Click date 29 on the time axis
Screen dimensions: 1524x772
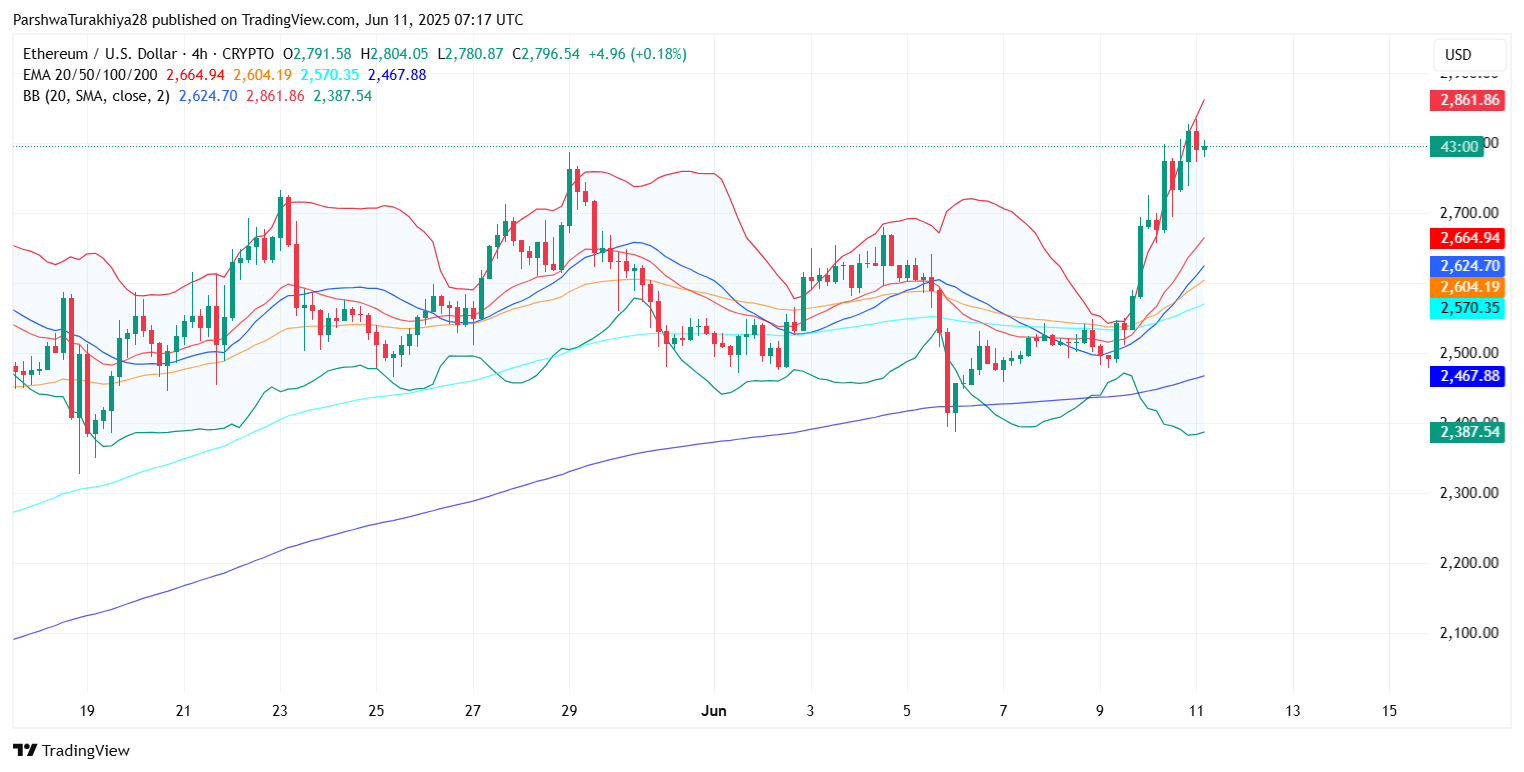pos(569,711)
